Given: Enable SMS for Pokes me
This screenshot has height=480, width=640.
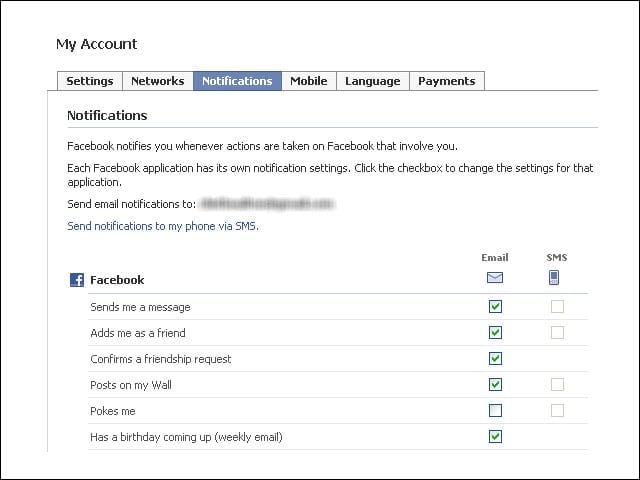Looking at the screenshot, I should [558, 411].
